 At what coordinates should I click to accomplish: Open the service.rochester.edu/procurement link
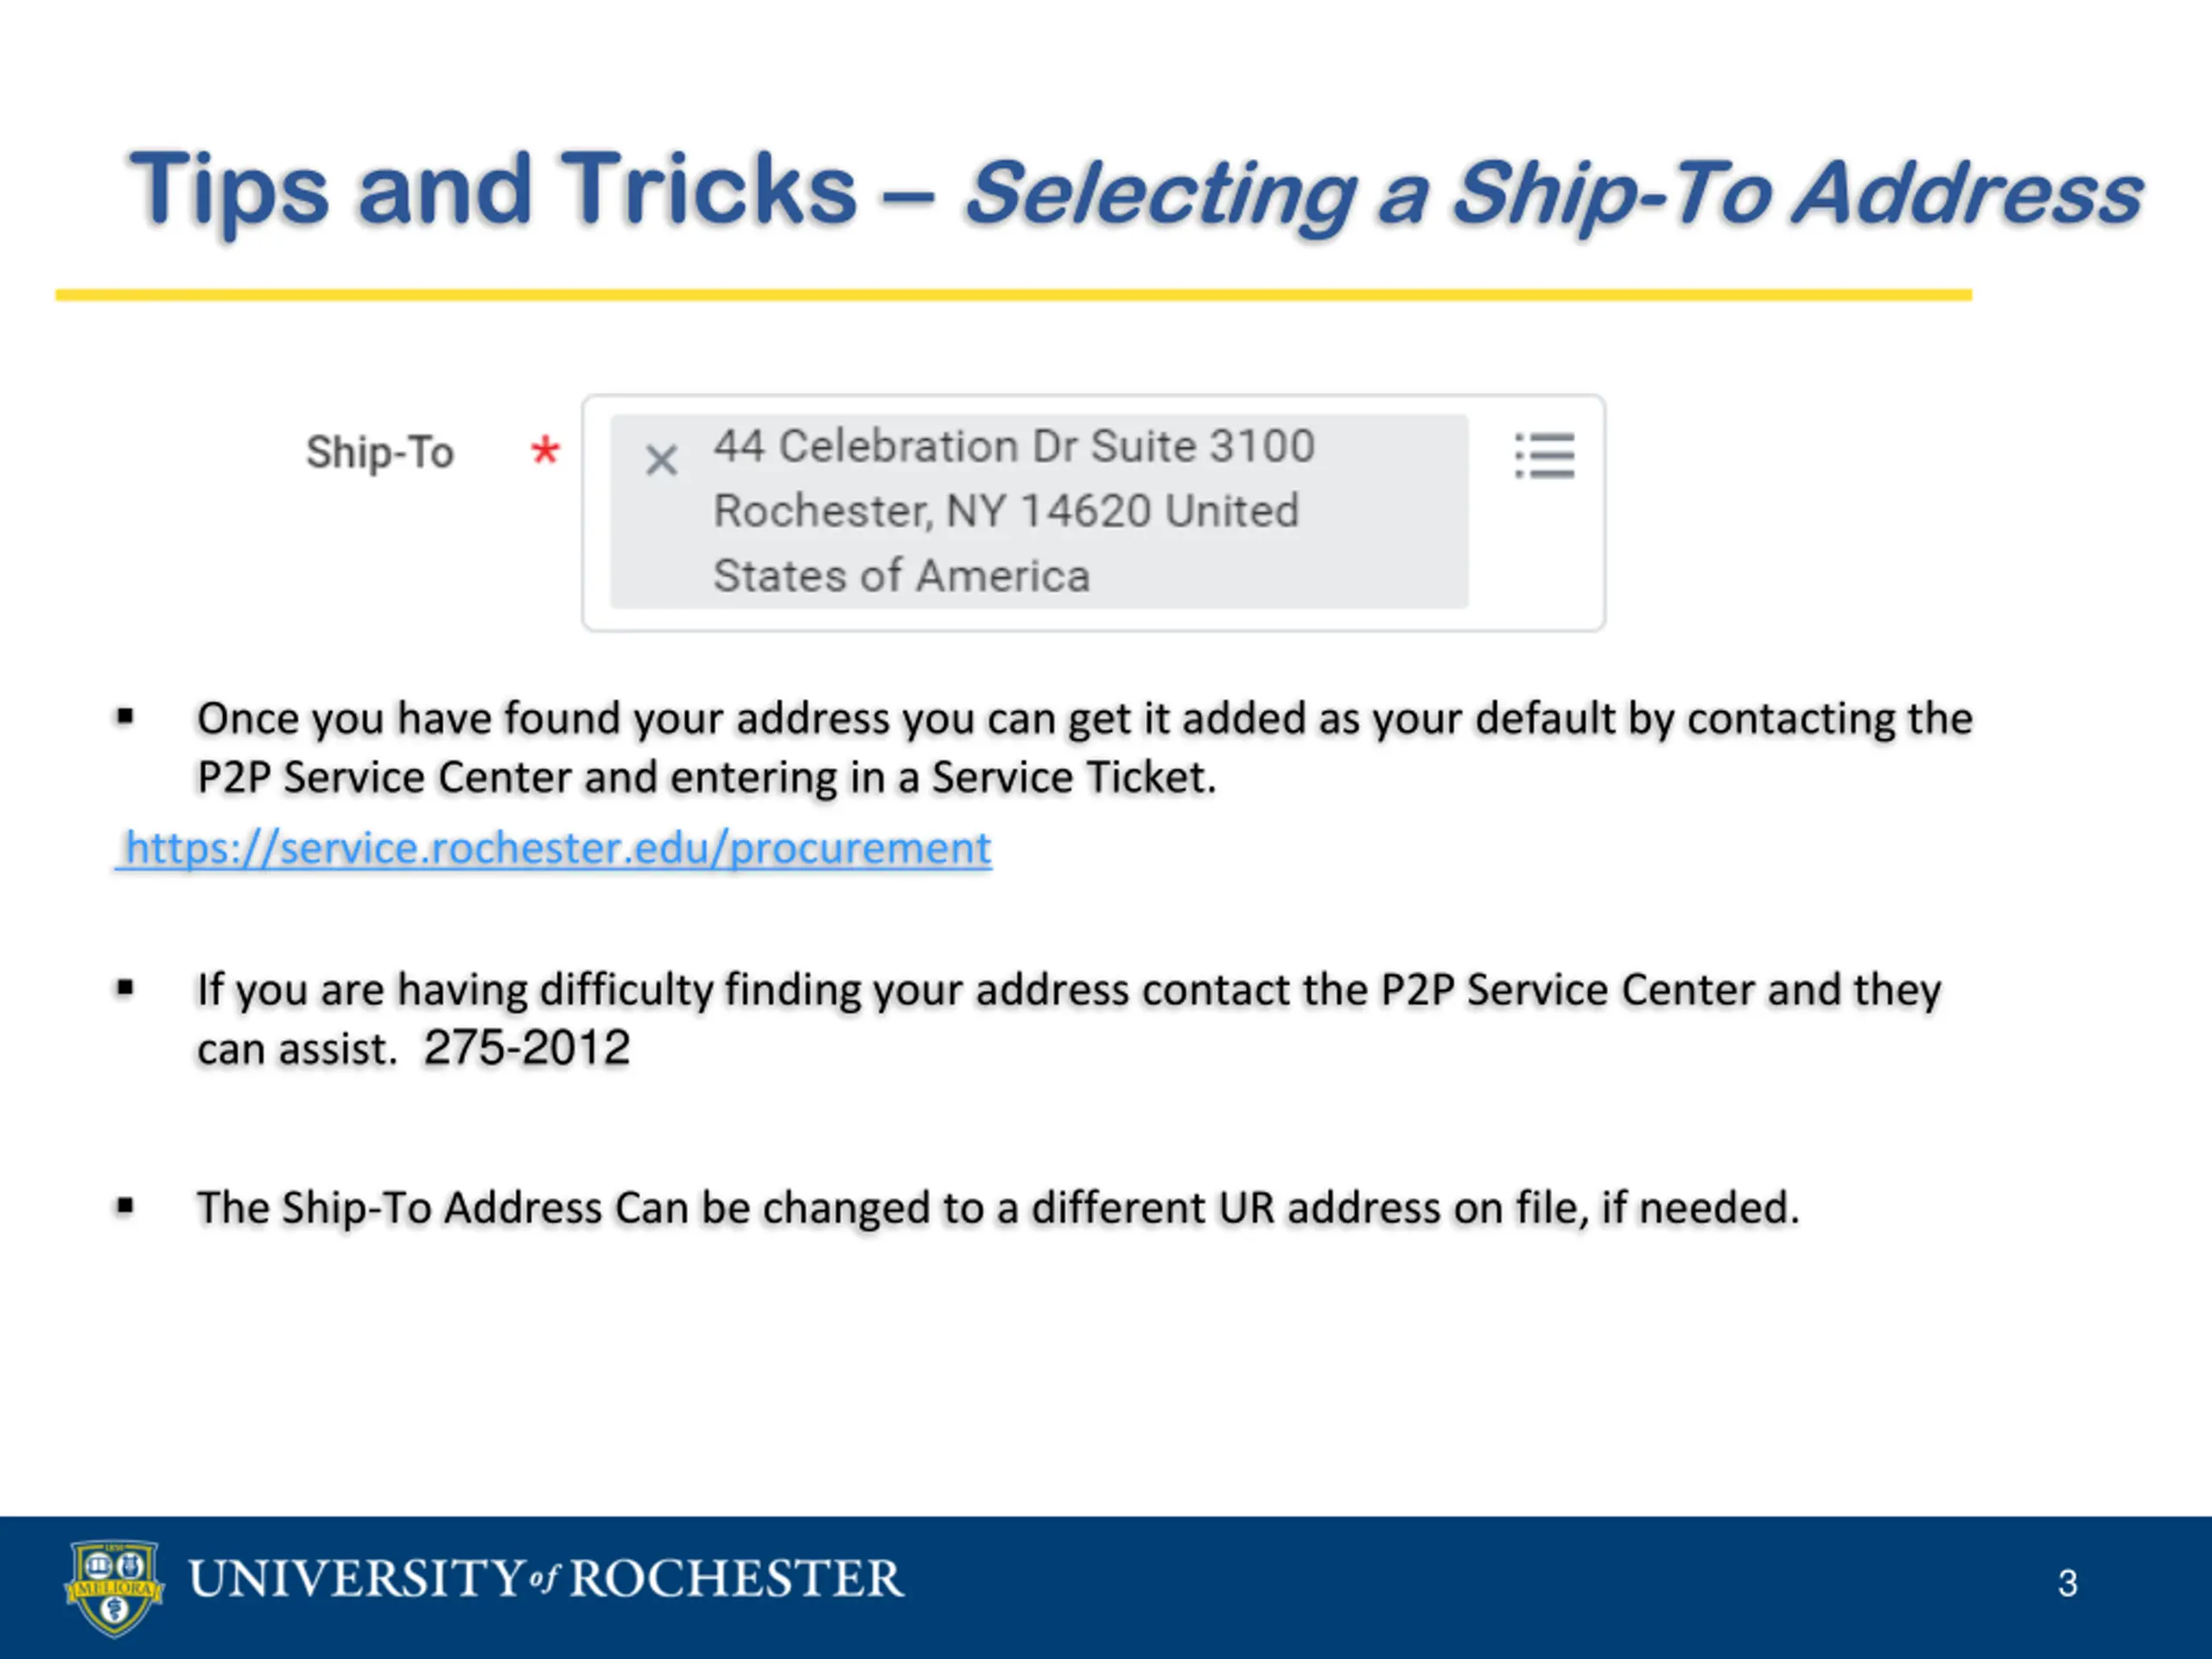(553, 848)
